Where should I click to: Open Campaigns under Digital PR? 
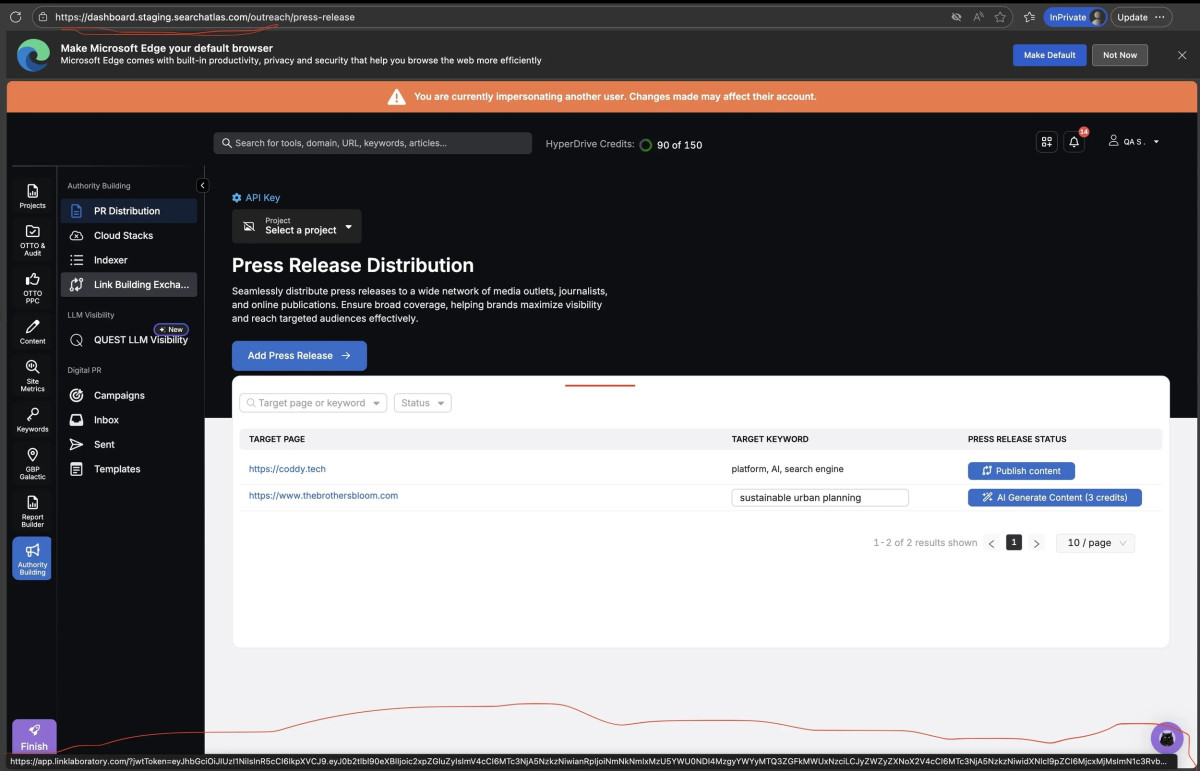tap(119, 396)
